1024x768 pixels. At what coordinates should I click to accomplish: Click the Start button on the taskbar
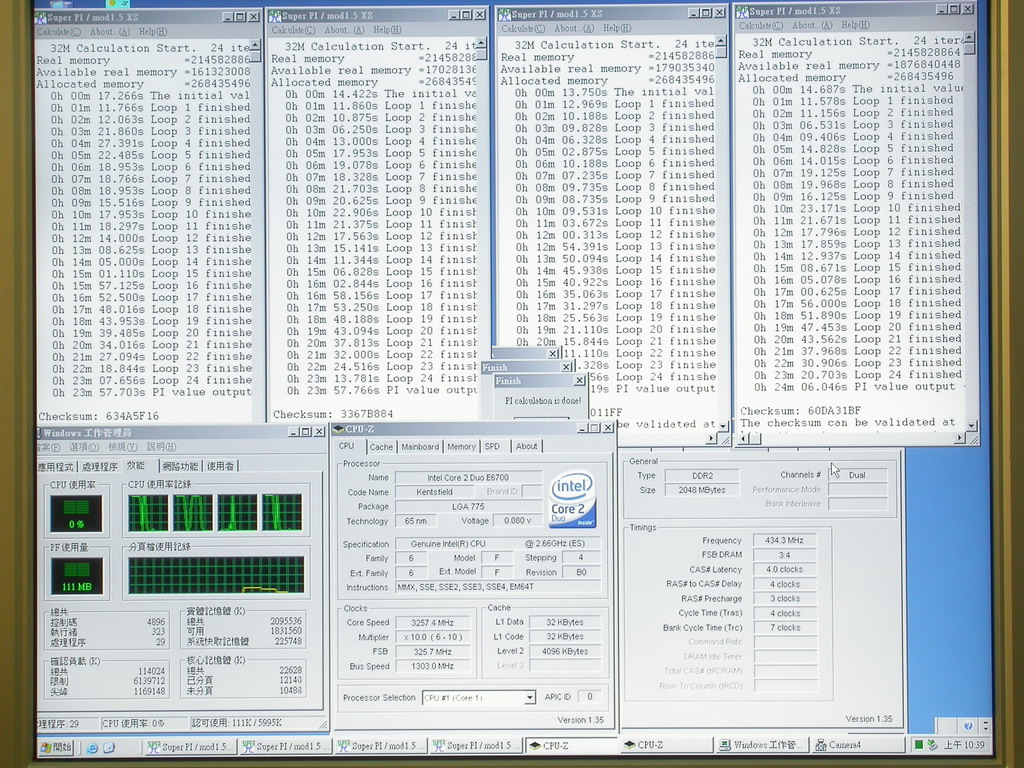56,746
